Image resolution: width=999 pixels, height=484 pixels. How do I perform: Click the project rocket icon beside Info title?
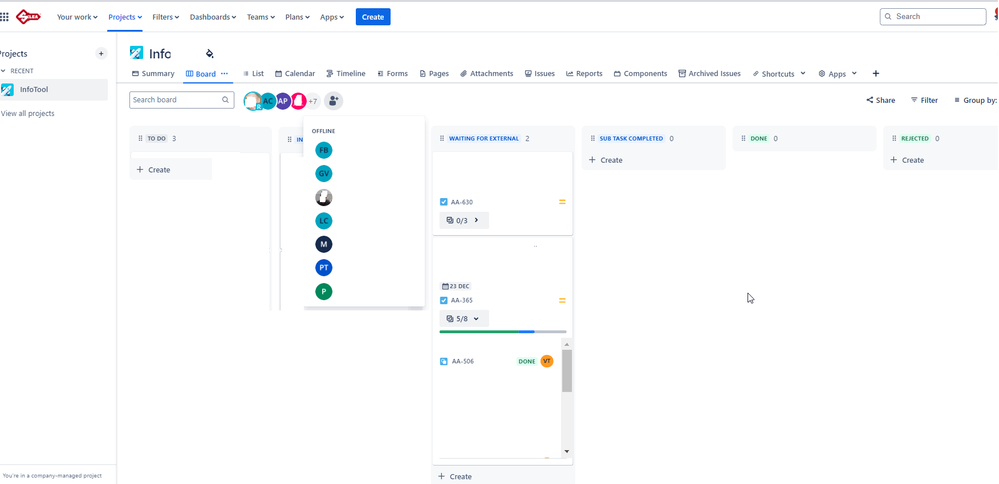pos(136,52)
